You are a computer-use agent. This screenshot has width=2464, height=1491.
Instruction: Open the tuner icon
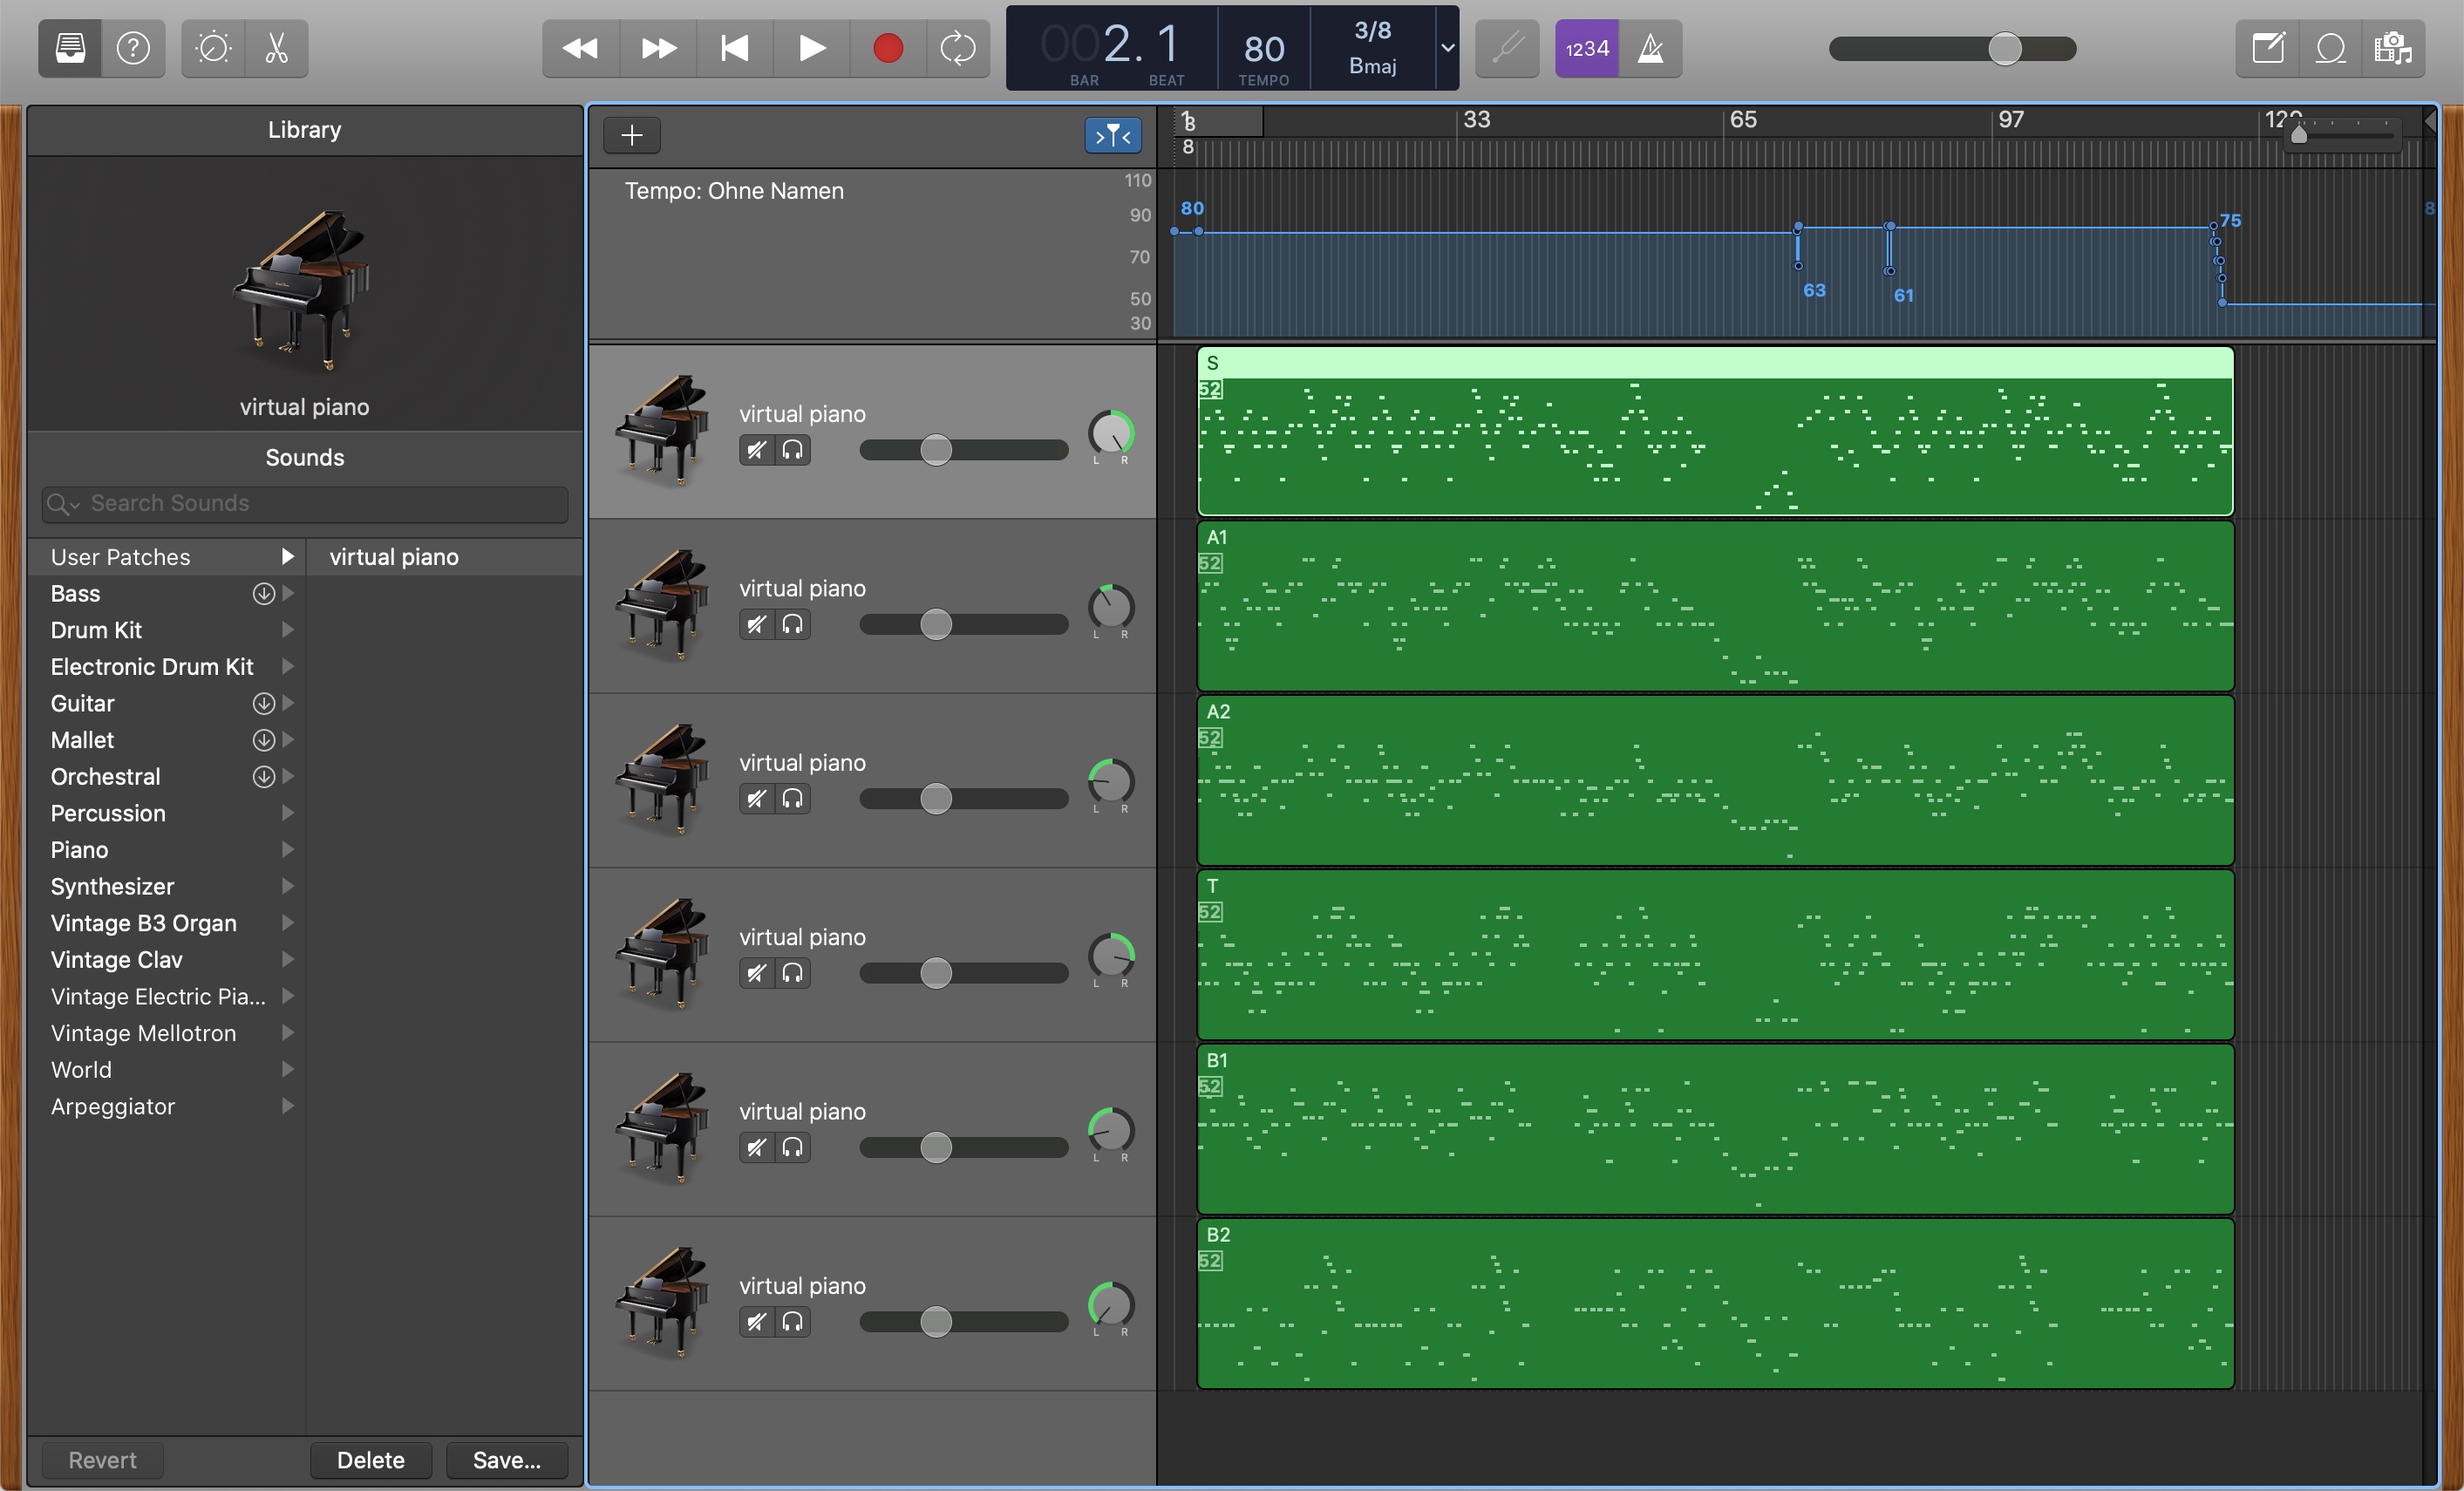pyautogui.click(x=1507, y=48)
